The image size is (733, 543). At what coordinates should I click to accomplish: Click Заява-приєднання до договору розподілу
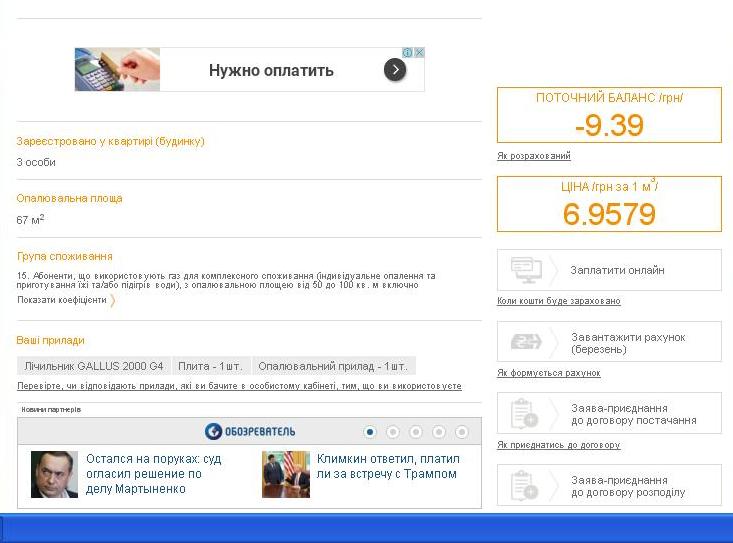609,485
